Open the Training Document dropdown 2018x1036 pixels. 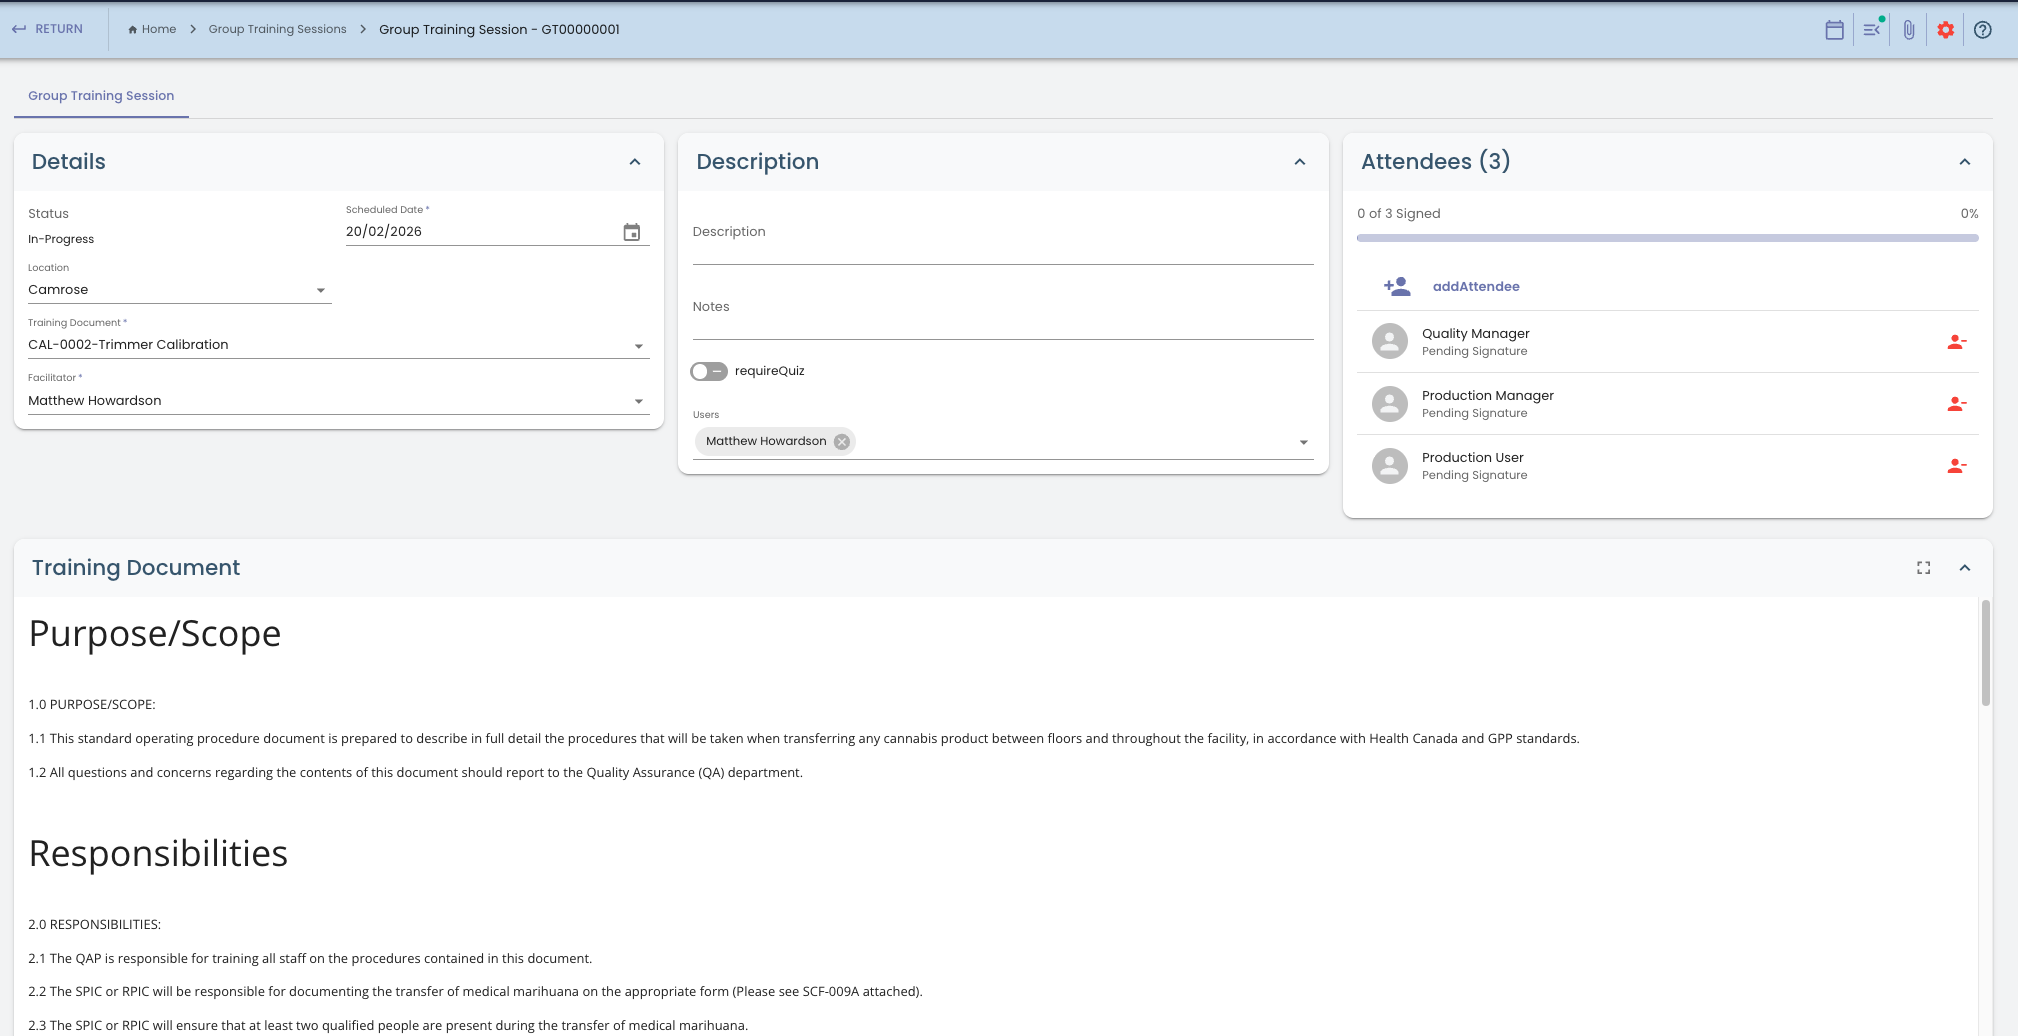tap(339, 345)
